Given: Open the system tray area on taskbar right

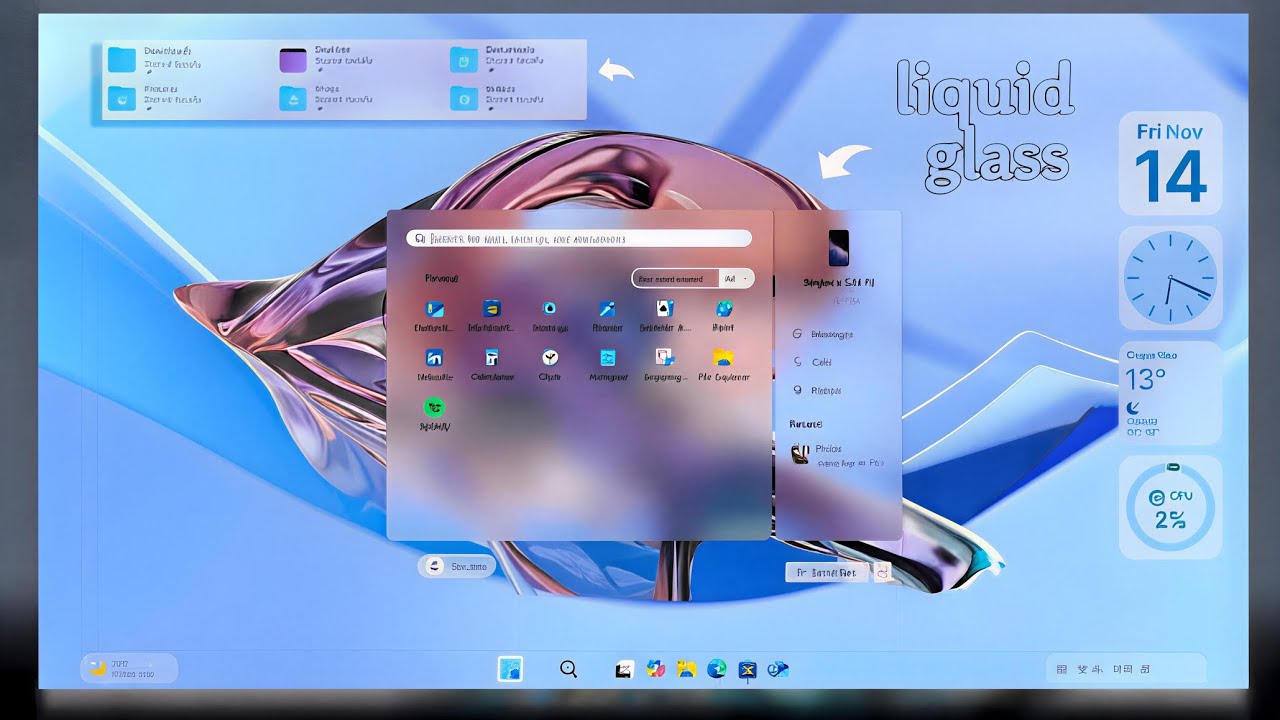Looking at the screenshot, I should (x=1126, y=669).
